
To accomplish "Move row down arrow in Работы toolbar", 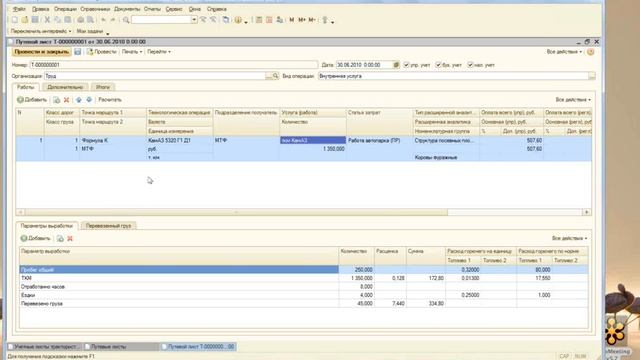I will 89,100.
